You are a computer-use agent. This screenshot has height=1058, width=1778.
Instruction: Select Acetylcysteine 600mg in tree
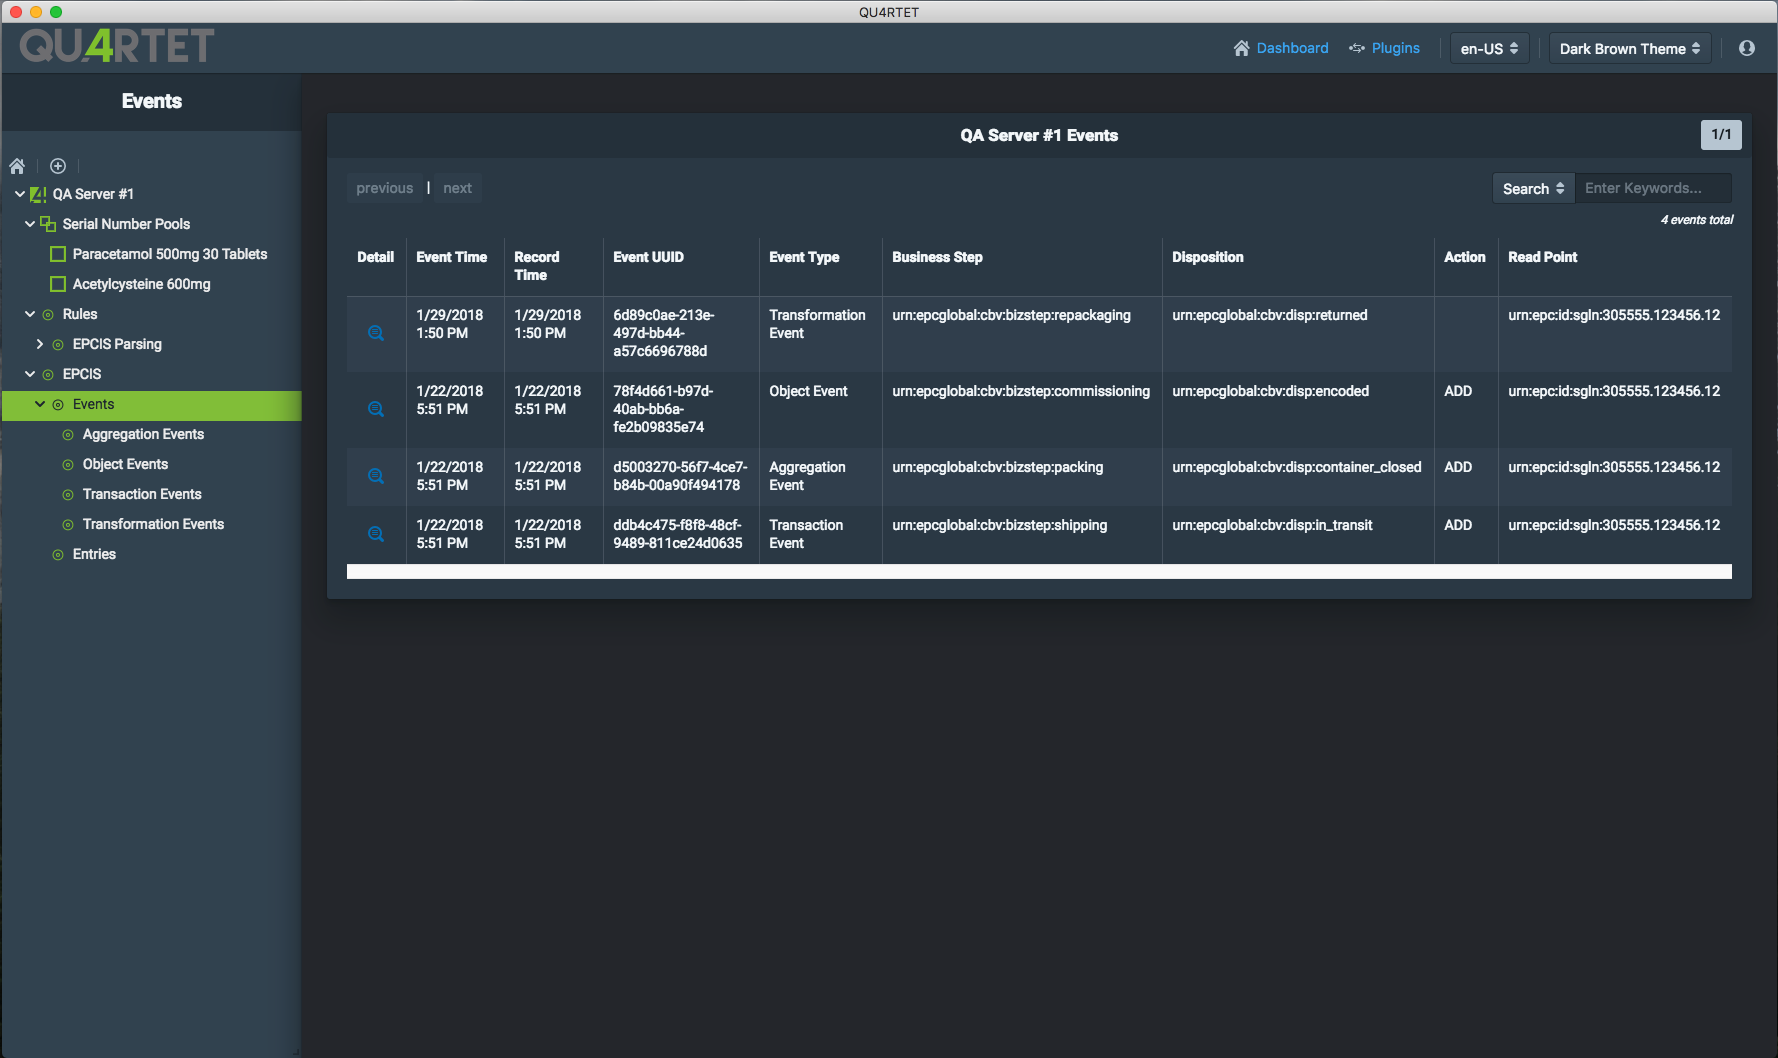click(141, 284)
